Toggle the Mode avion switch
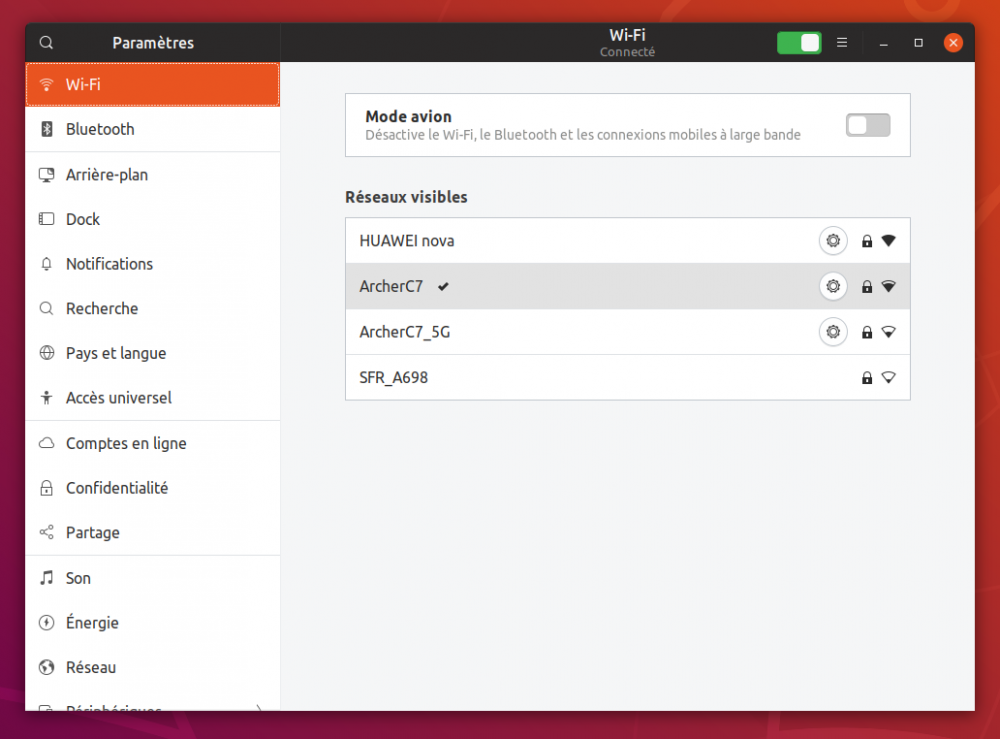1000x739 pixels. click(867, 125)
